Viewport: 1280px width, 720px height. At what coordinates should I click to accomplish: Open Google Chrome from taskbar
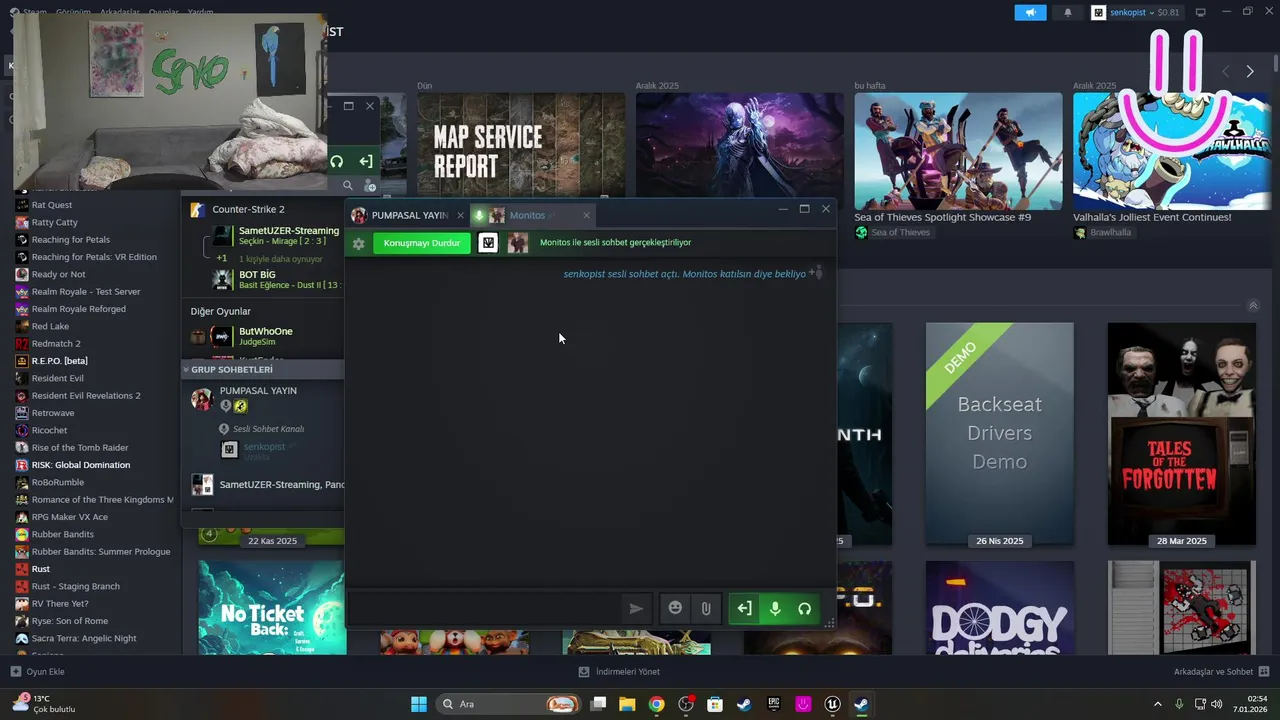pyautogui.click(x=656, y=704)
